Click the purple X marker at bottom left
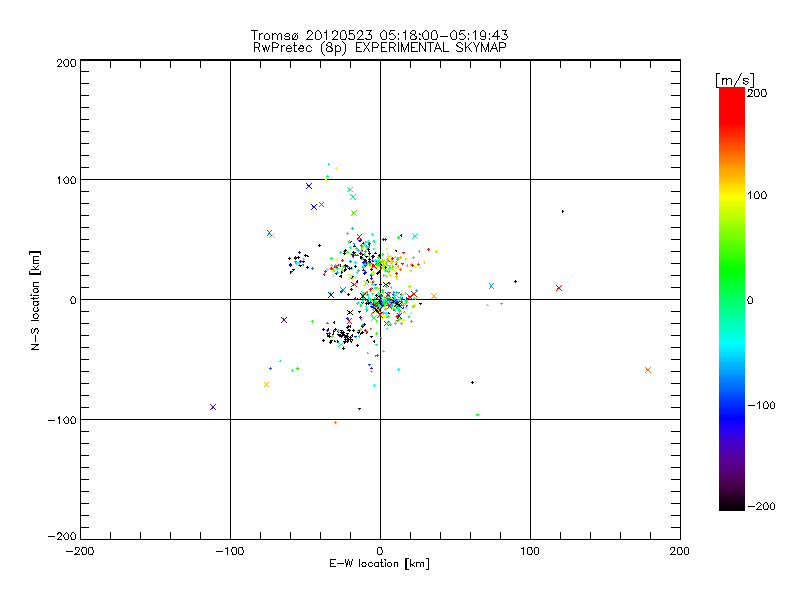 [213, 407]
